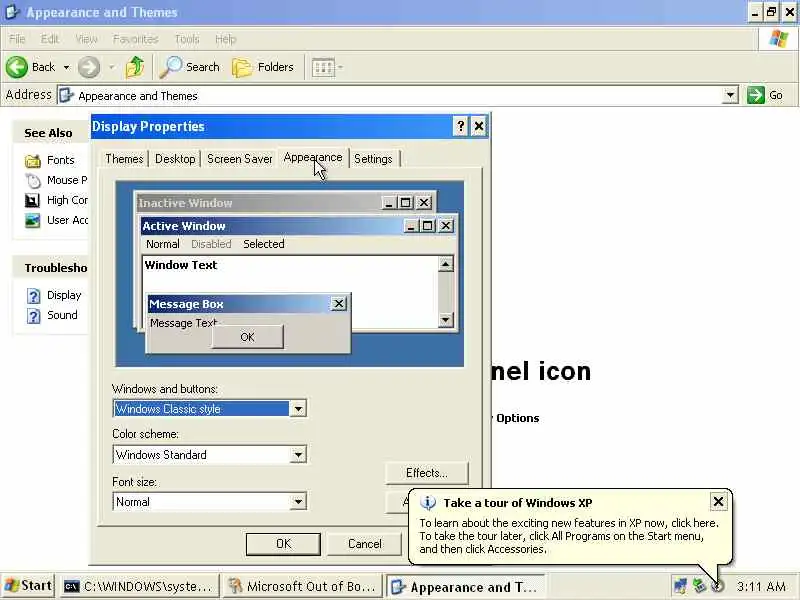
Task: Open Display troubleshooter help icon
Action: click(34, 296)
